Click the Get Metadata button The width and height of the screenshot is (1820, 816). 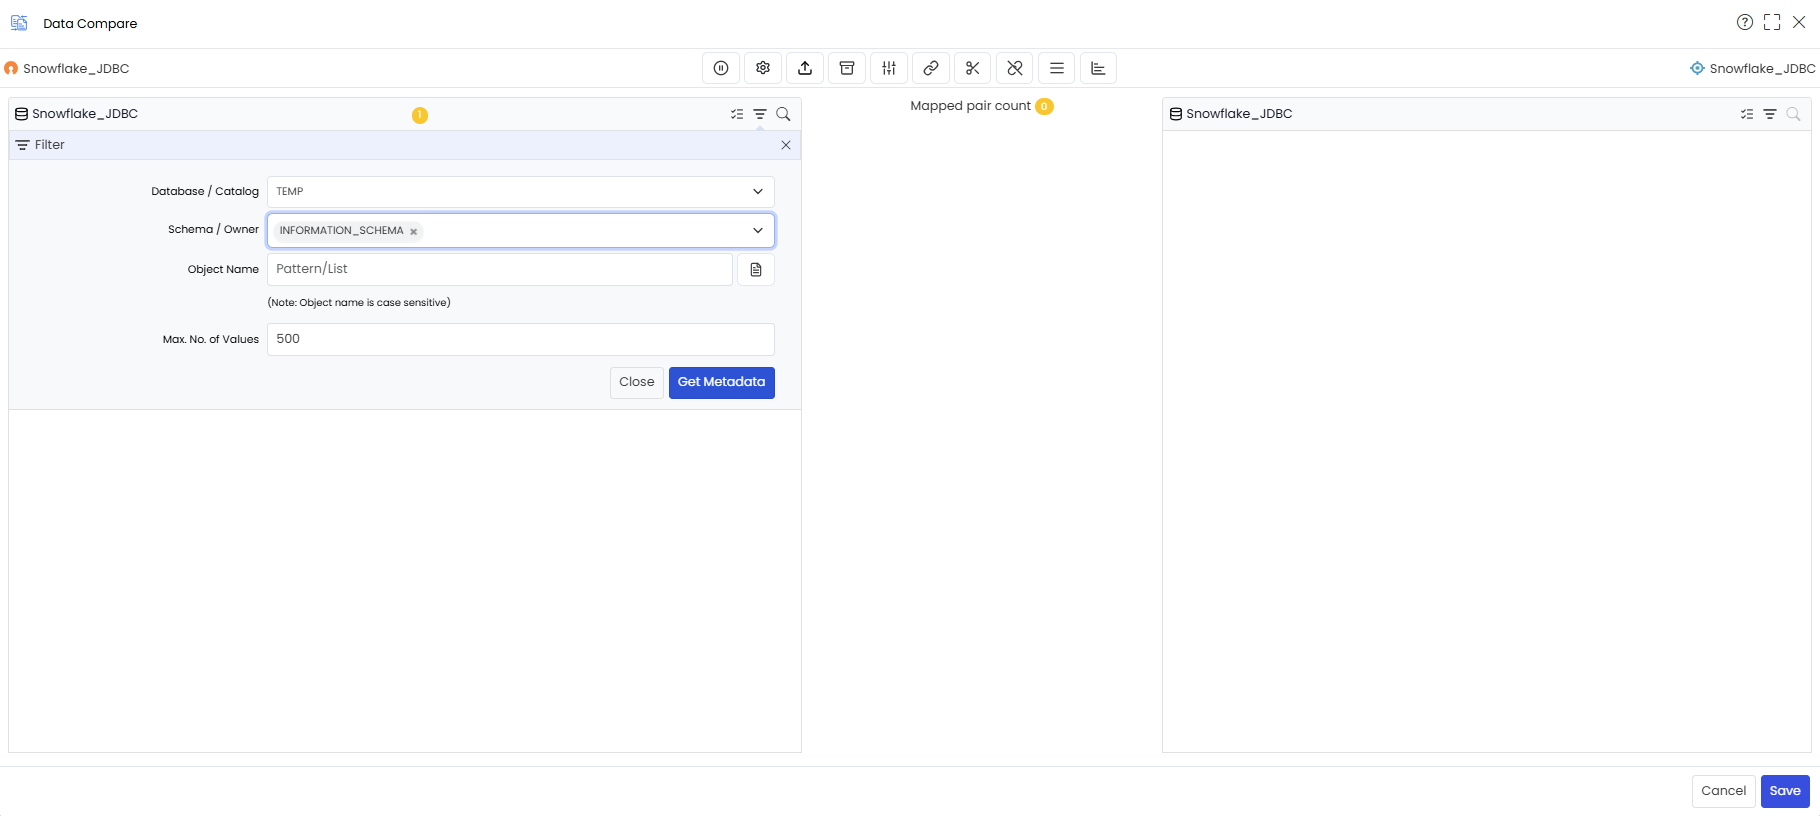[x=721, y=382]
